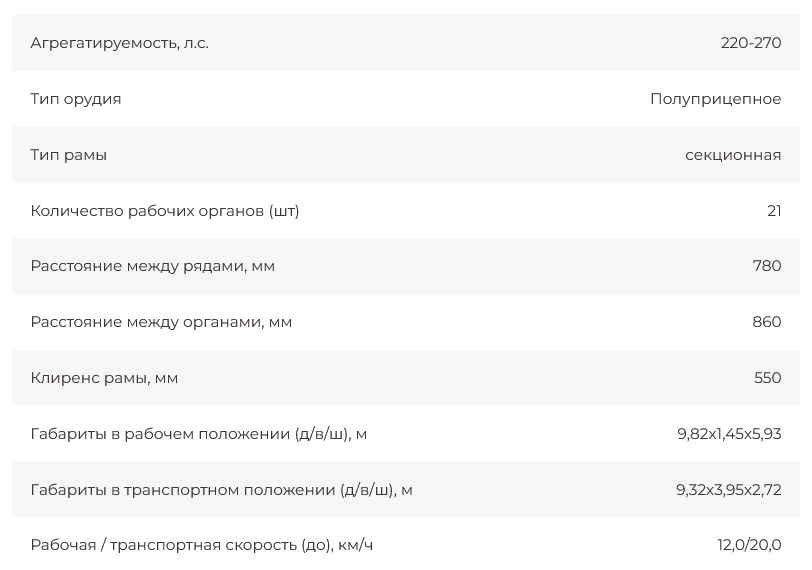Click the 'Тип рамы' label
This screenshot has height=570, width=812.
coord(69,155)
